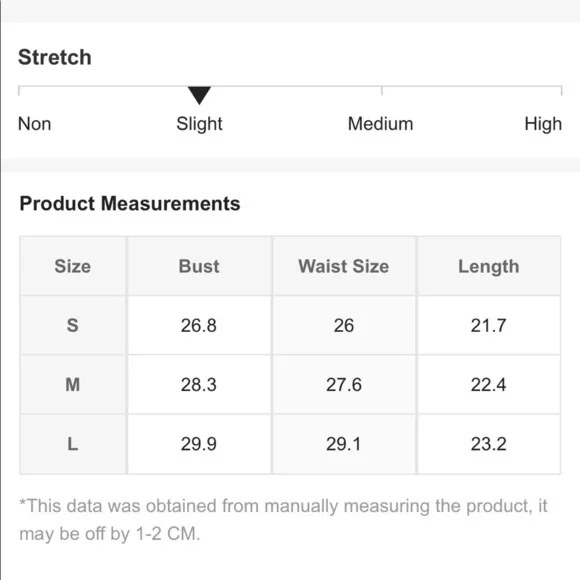This screenshot has width=580, height=580.
Task: Select the S size row label
Action: [72, 326]
